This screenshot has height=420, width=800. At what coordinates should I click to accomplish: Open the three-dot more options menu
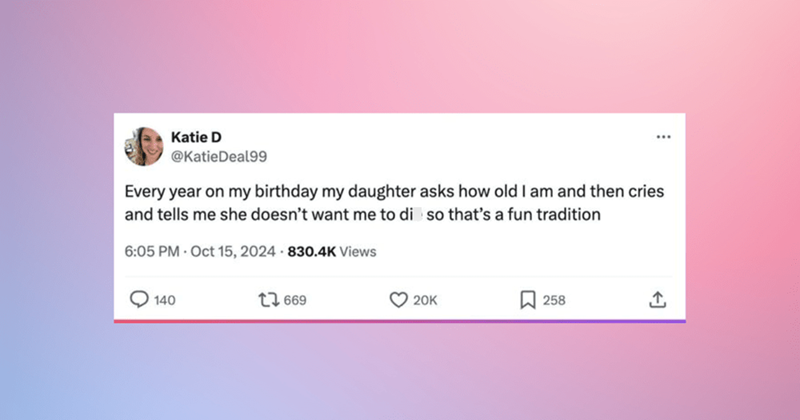pyautogui.click(x=663, y=137)
